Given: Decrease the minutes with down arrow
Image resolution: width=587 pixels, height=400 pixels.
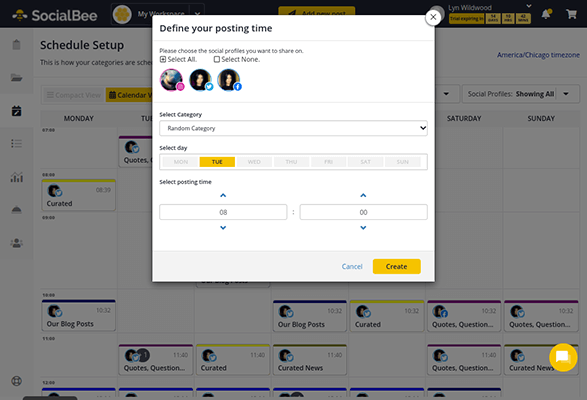Looking at the screenshot, I should point(363,228).
